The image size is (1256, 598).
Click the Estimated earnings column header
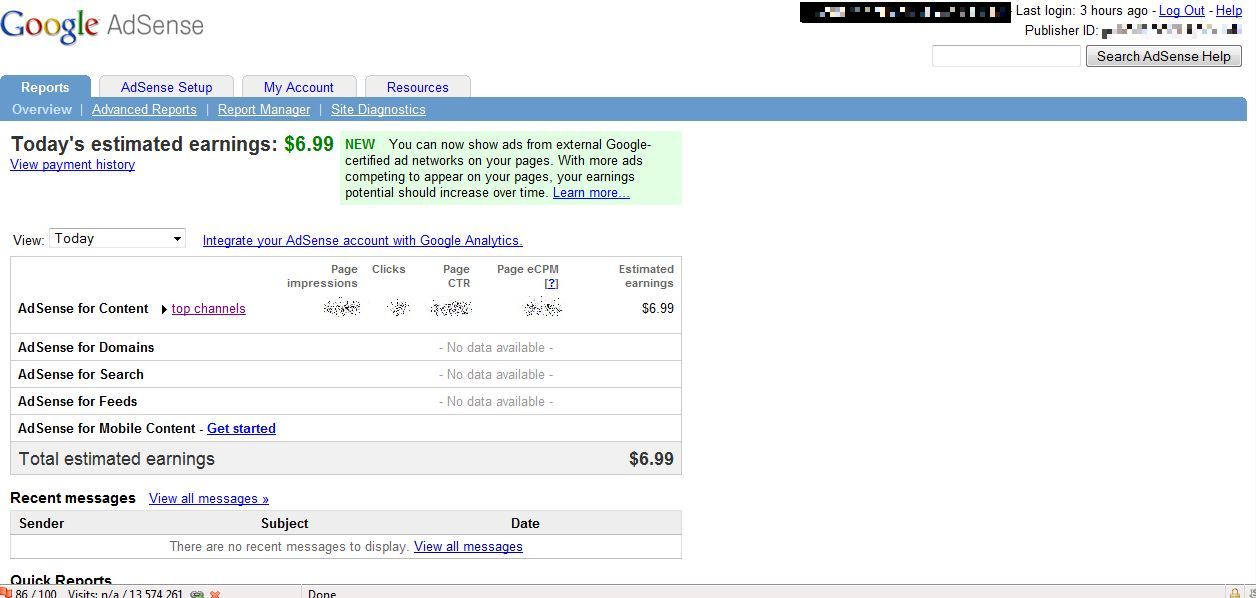click(x=646, y=276)
